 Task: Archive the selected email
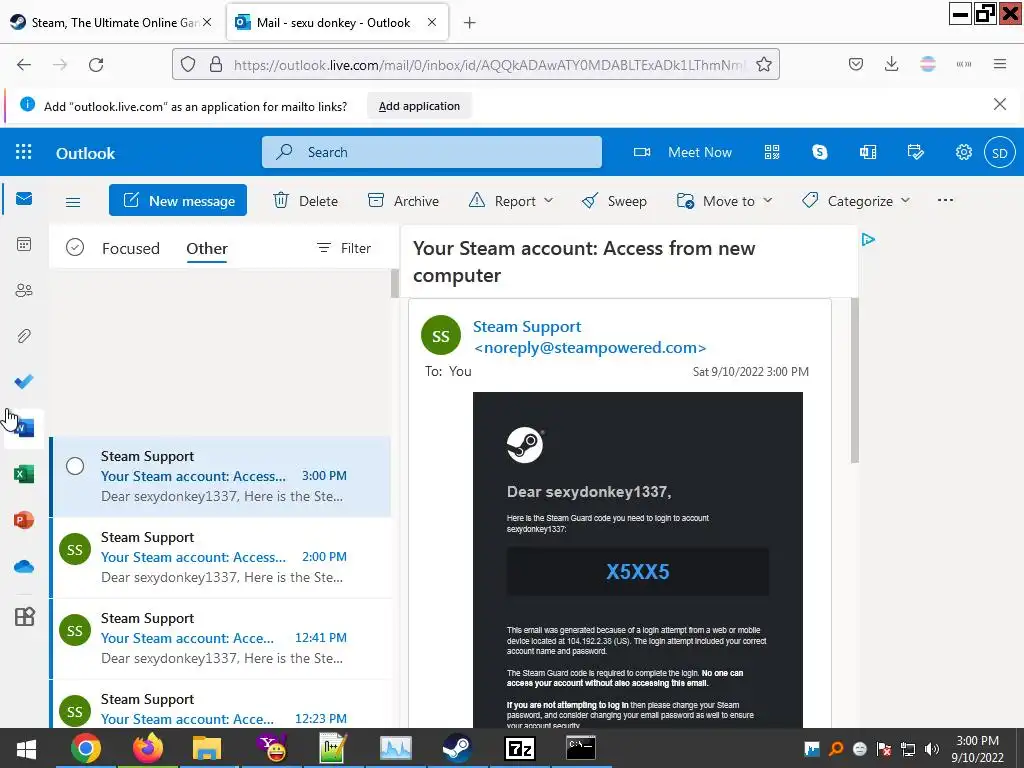tap(403, 200)
